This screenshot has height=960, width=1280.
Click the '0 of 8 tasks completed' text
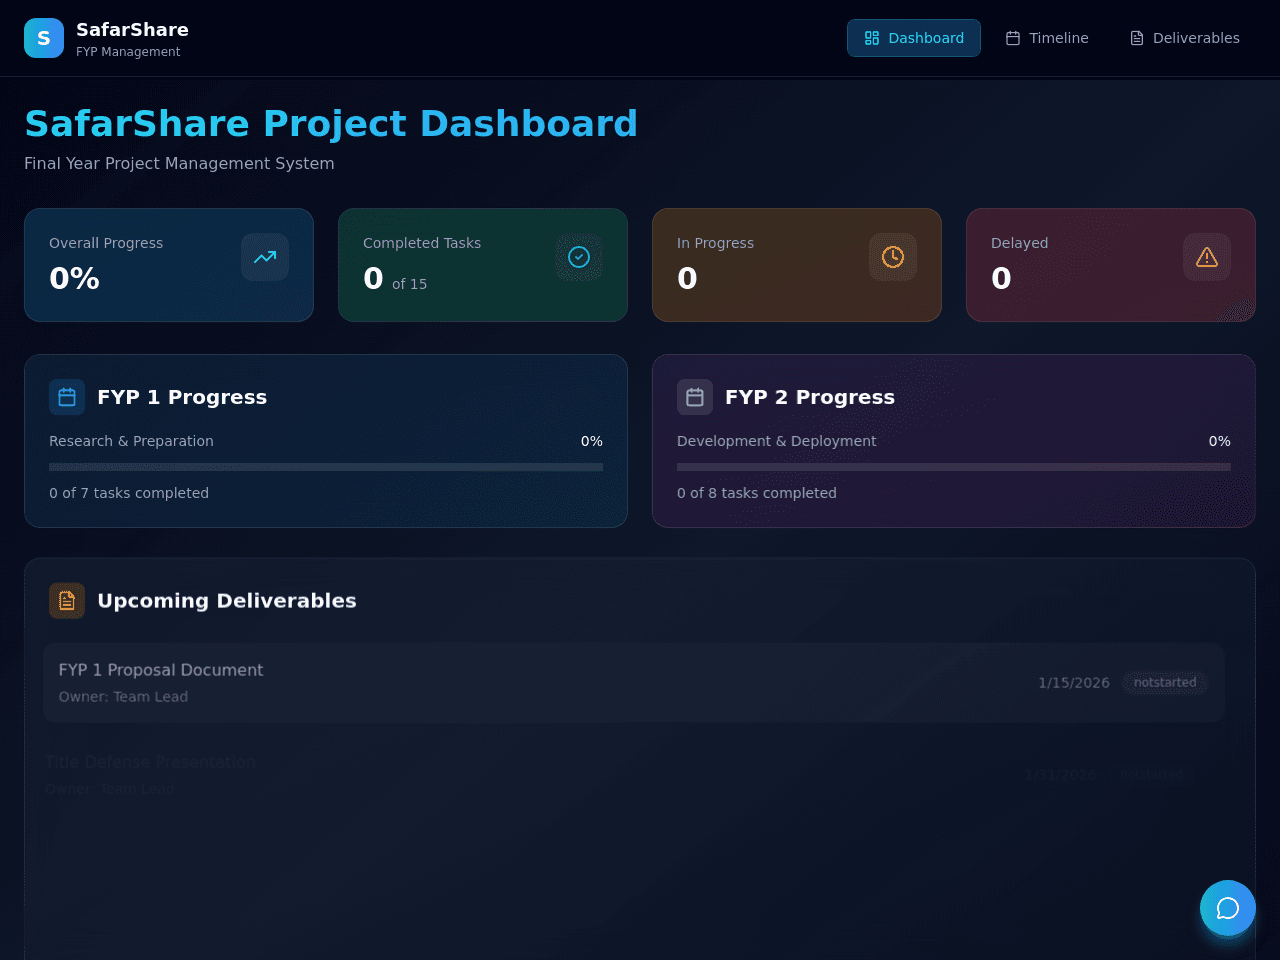click(757, 493)
